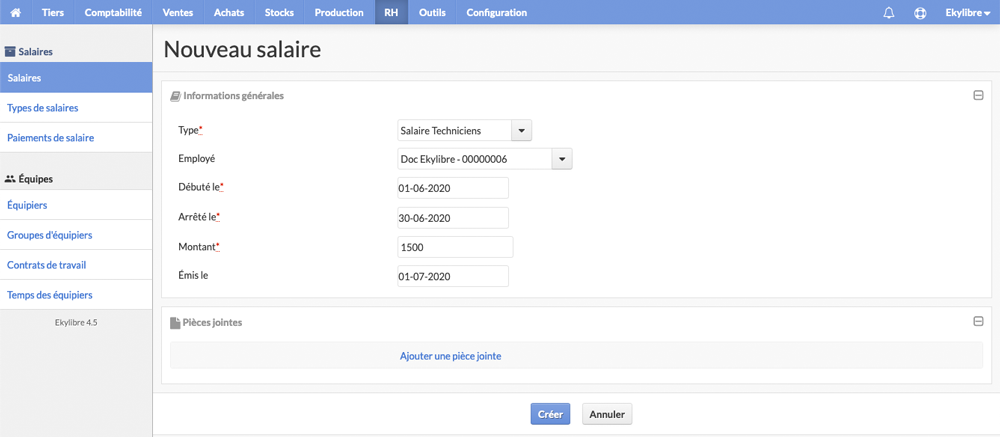This screenshot has height=437, width=1000.
Task: Open Contrats de travail
Action: [x=76, y=265]
